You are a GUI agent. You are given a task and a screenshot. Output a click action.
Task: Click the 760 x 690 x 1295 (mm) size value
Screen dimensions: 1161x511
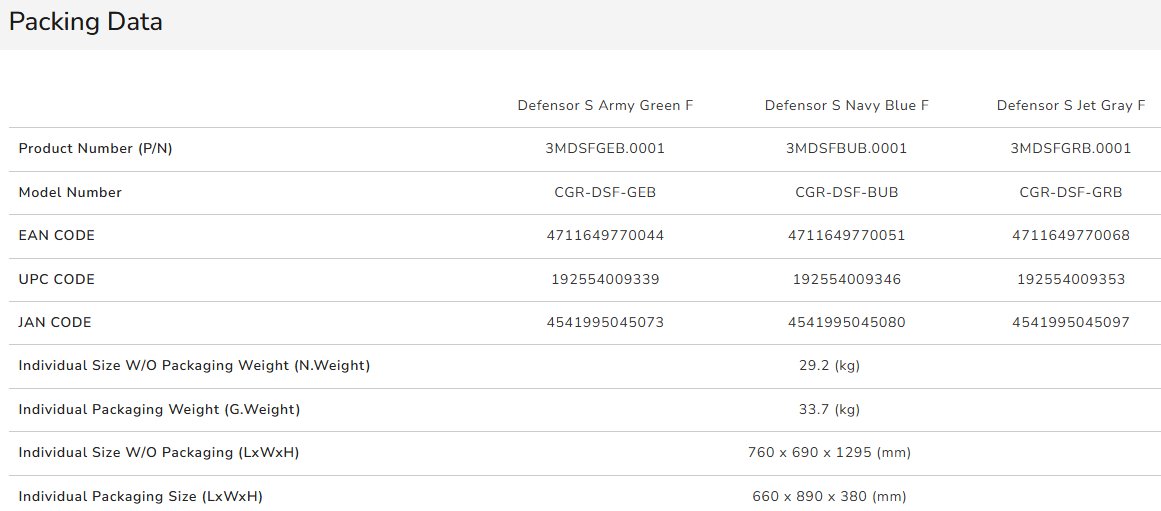(x=829, y=452)
